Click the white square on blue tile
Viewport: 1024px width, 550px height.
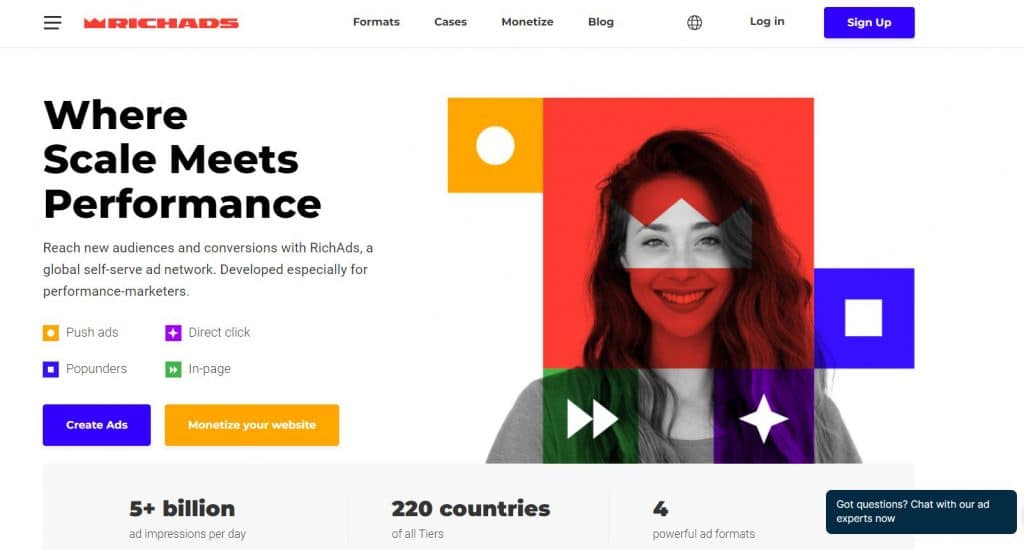coord(863,318)
